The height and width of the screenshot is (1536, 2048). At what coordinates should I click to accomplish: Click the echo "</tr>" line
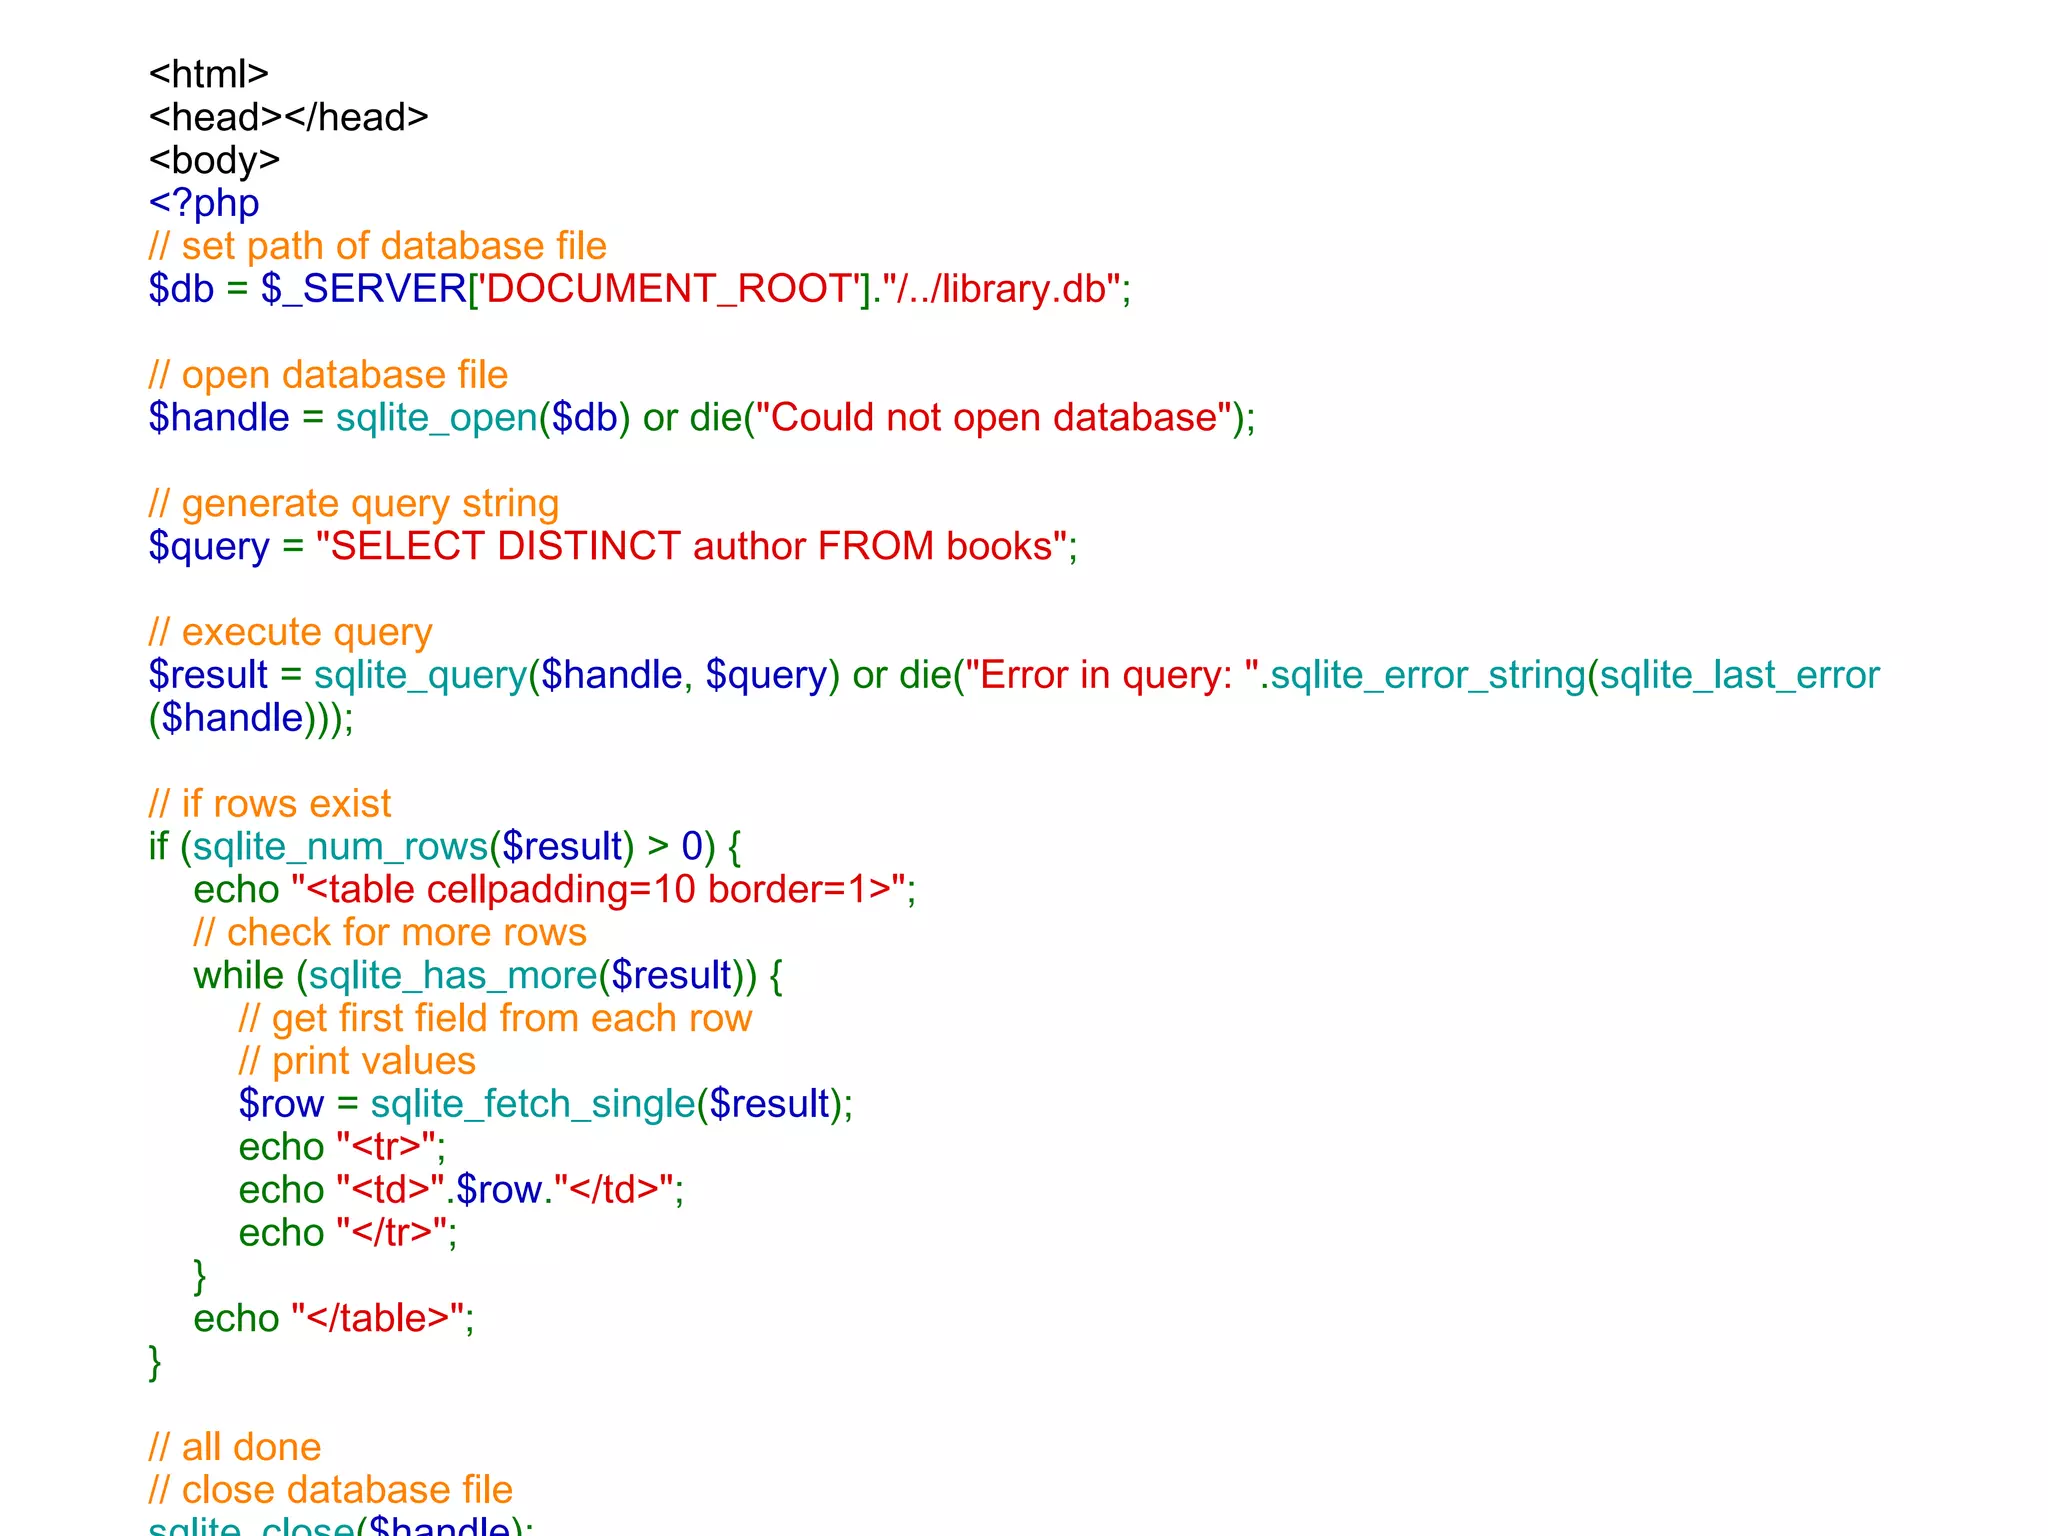[348, 1233]
